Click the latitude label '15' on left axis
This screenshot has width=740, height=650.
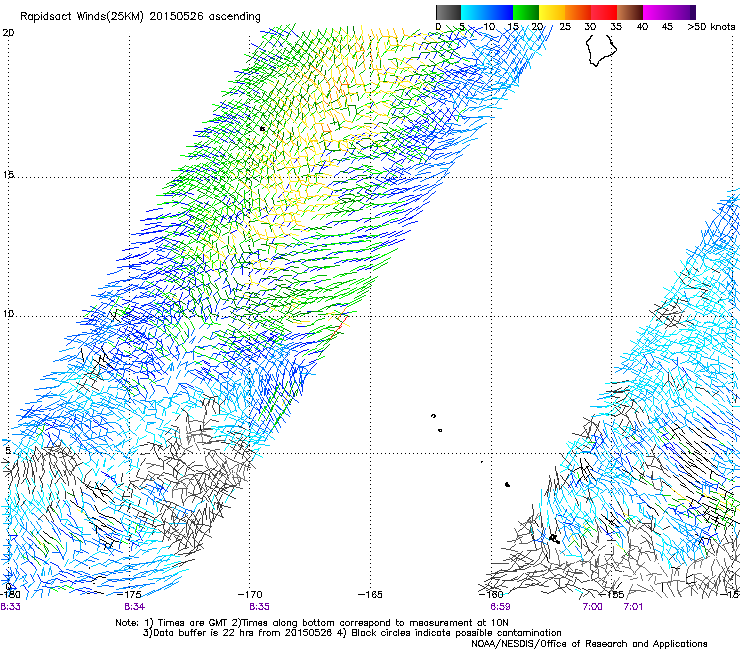tap(8, 175)
